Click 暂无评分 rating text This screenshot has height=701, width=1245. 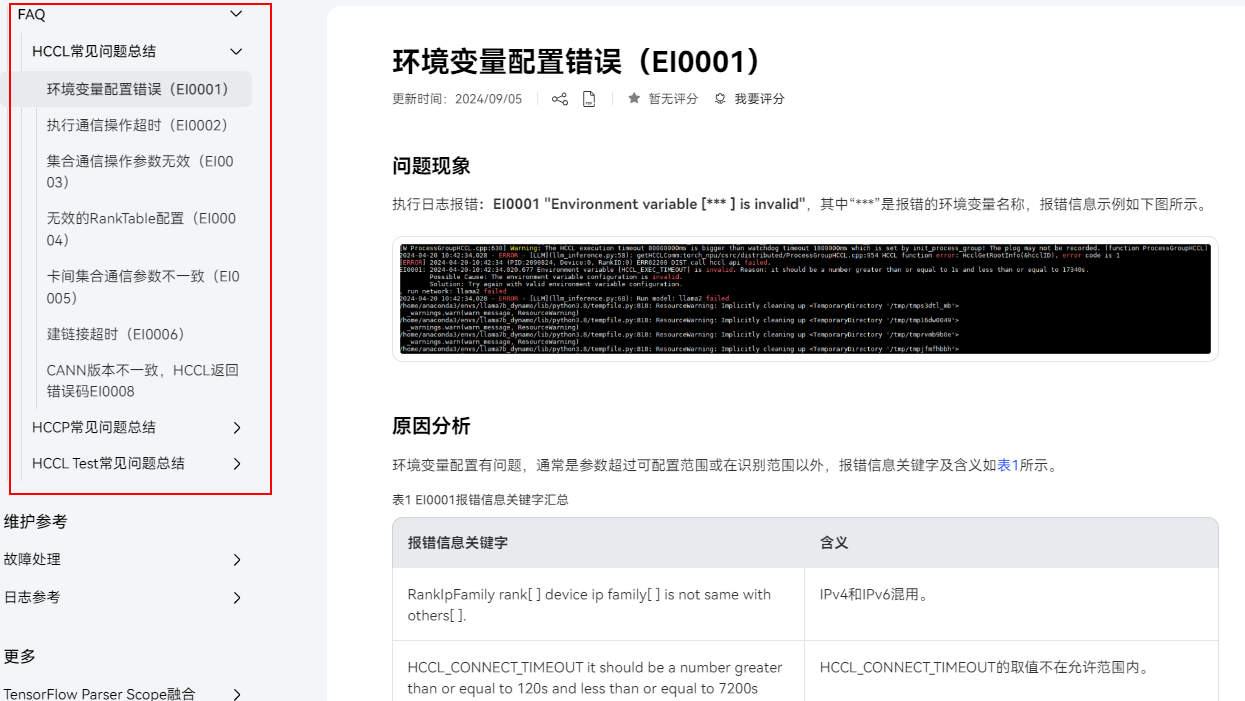tap(673, 99)
